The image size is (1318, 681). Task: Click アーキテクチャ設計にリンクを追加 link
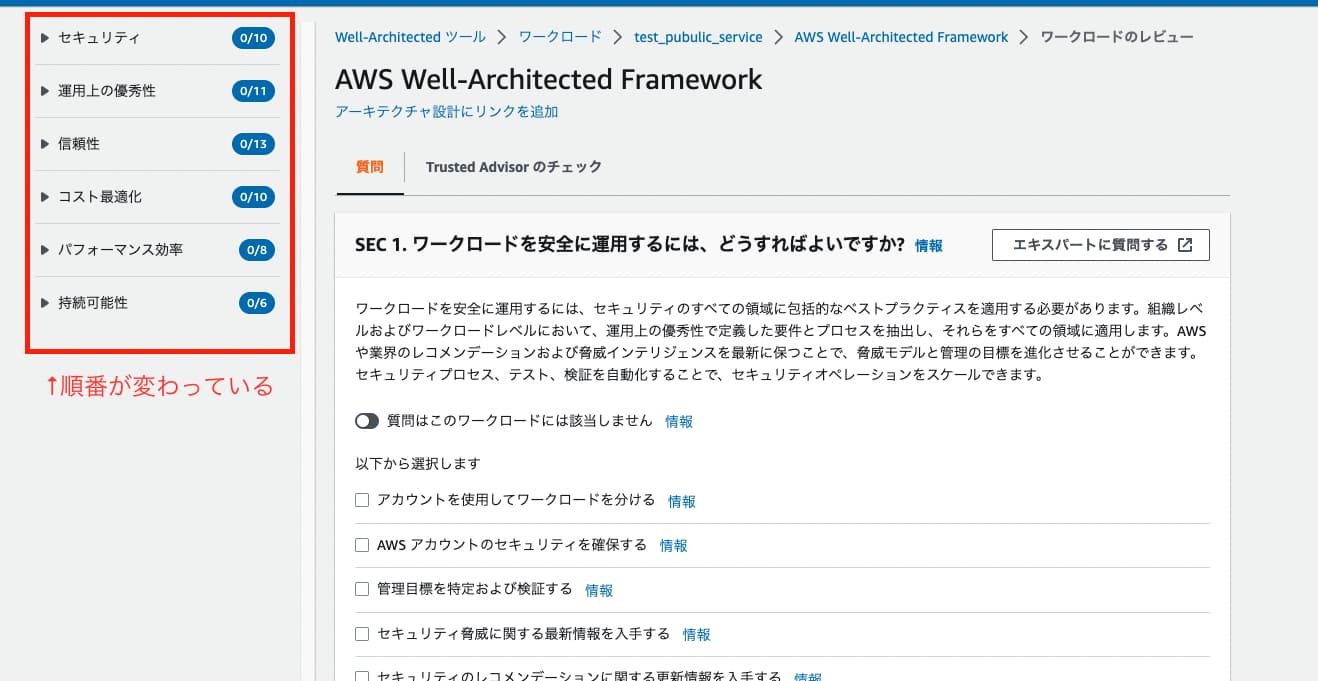point(446,112)
